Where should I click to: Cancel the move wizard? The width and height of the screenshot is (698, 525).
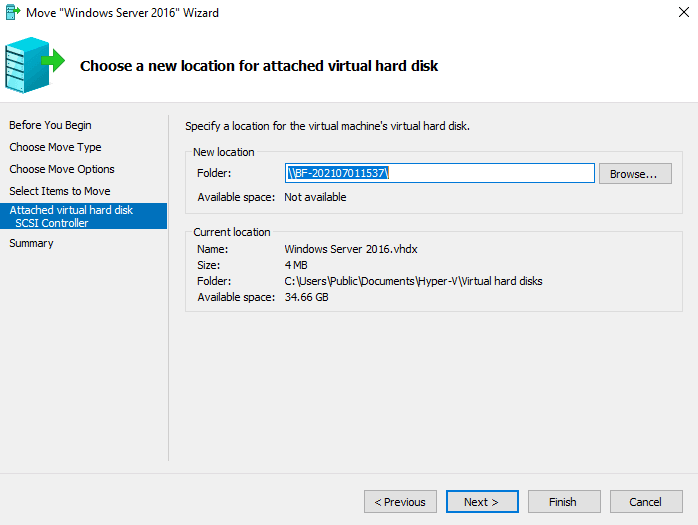pyautogui.click(x=645, y=501)
